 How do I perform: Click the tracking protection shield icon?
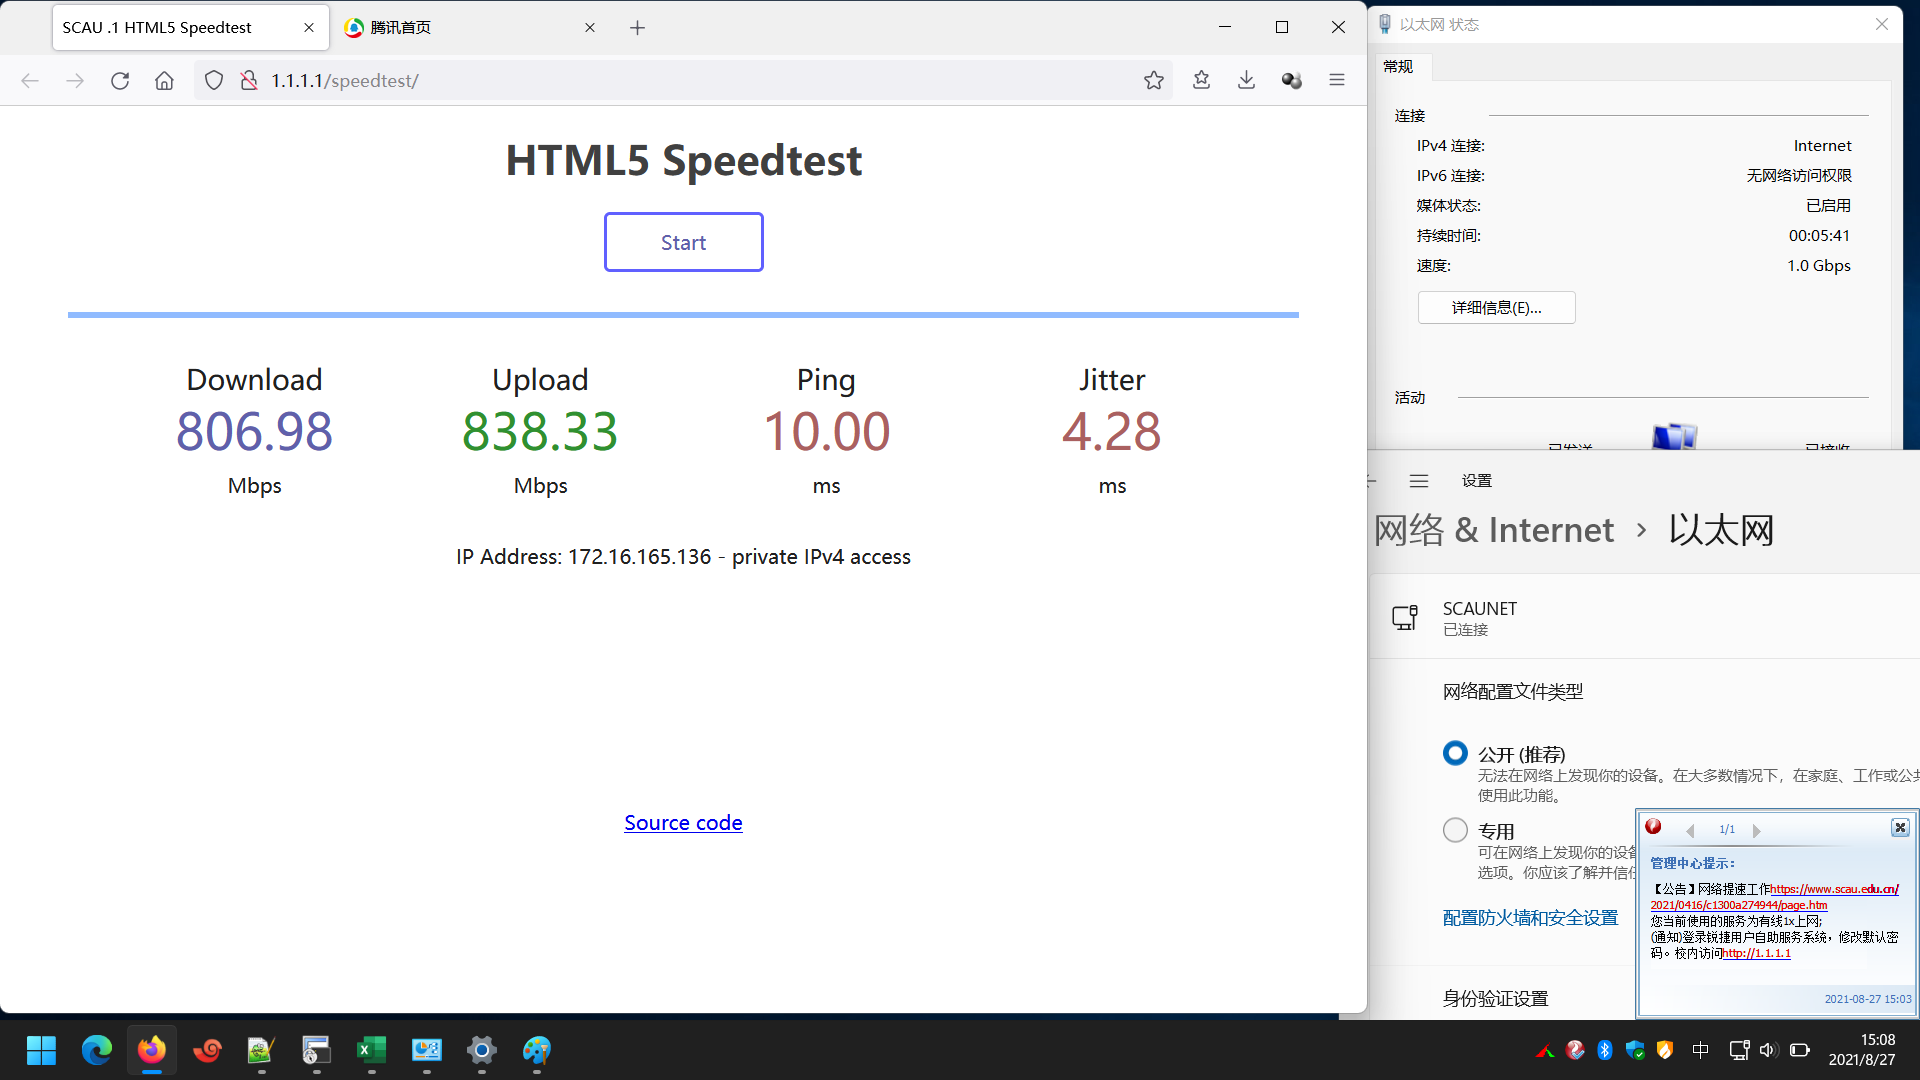pos(214,81)
